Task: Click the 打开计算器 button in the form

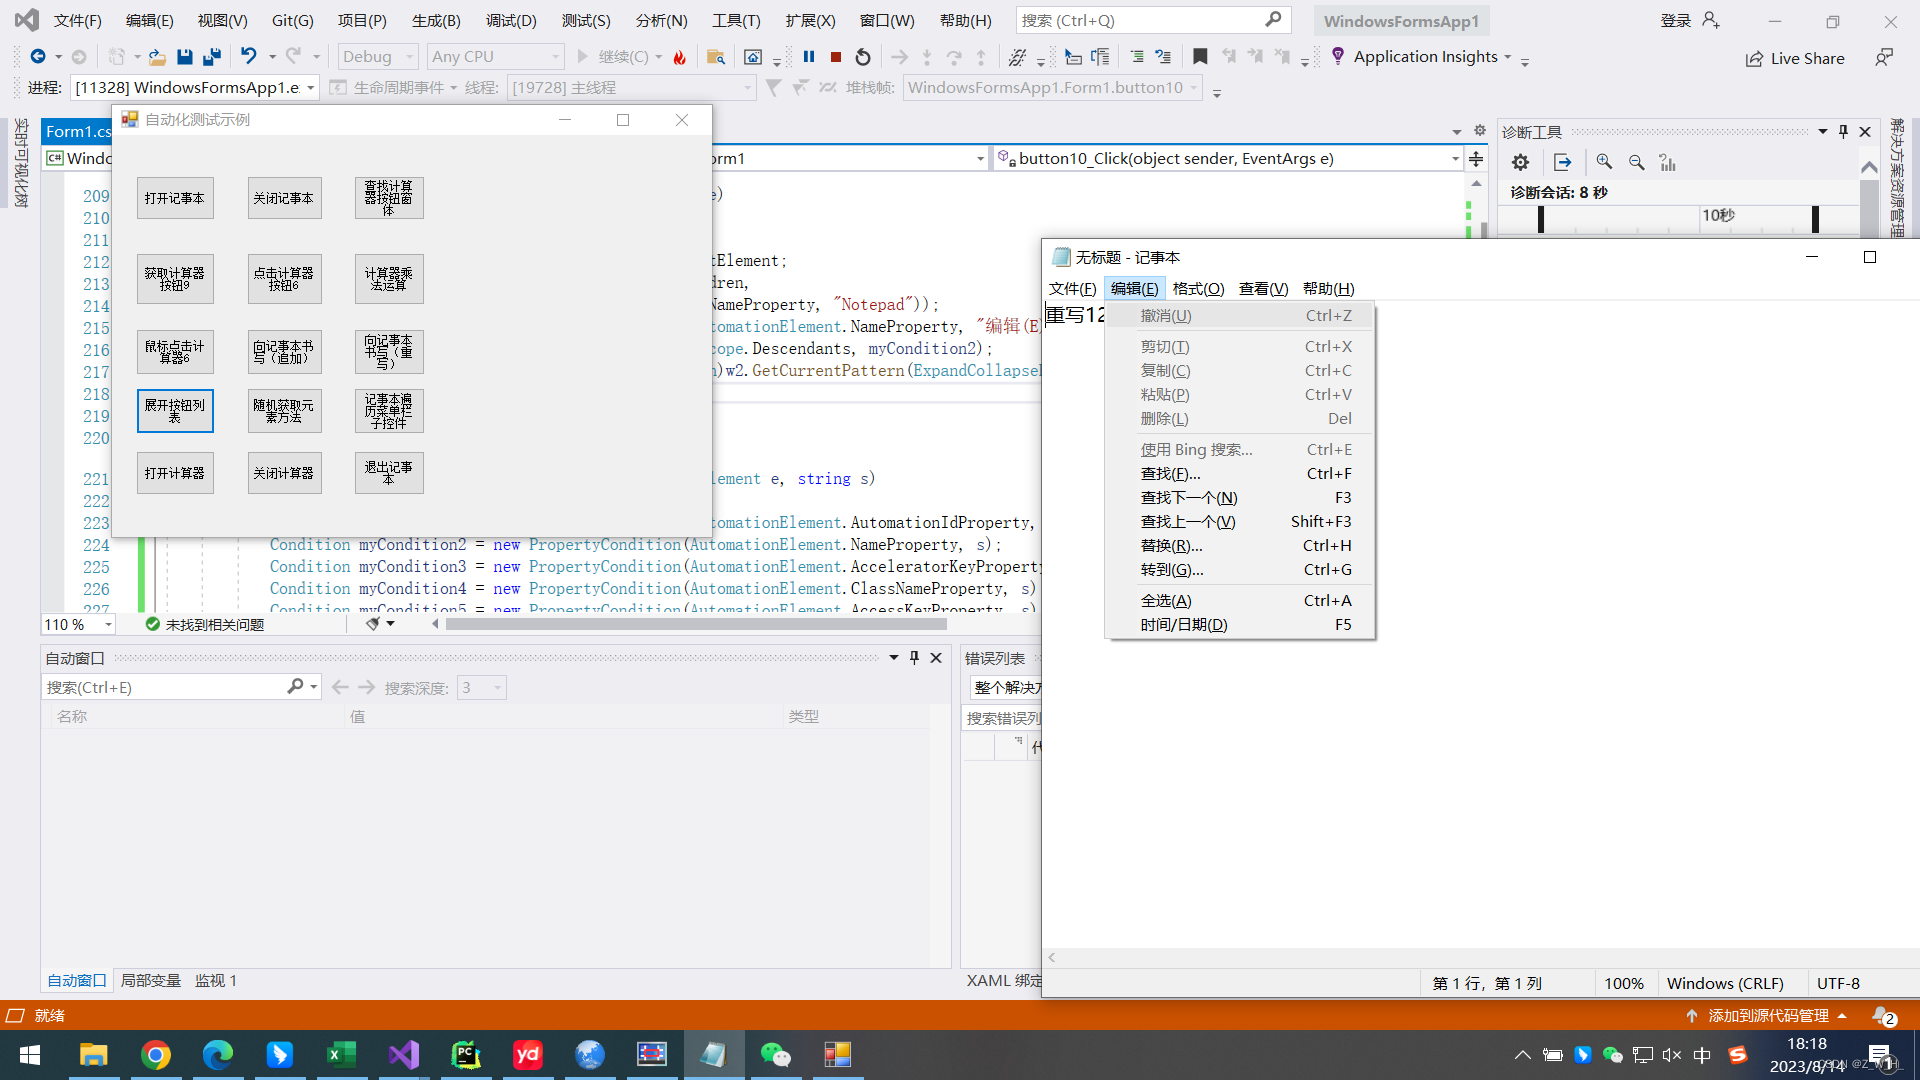Action: pyautogui.click(x=175, y=473)
